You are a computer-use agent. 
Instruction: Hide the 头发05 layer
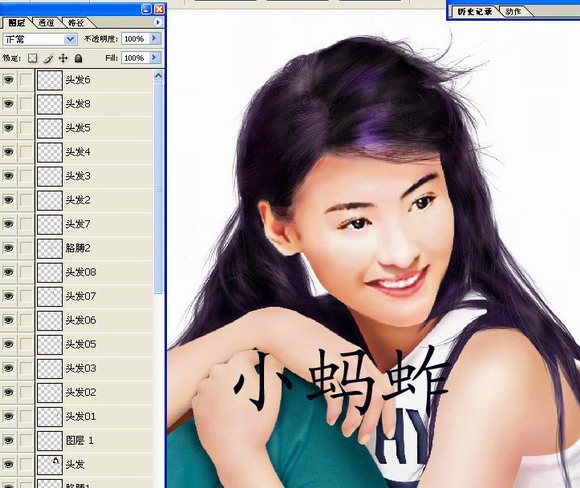(x=9, y=344)
